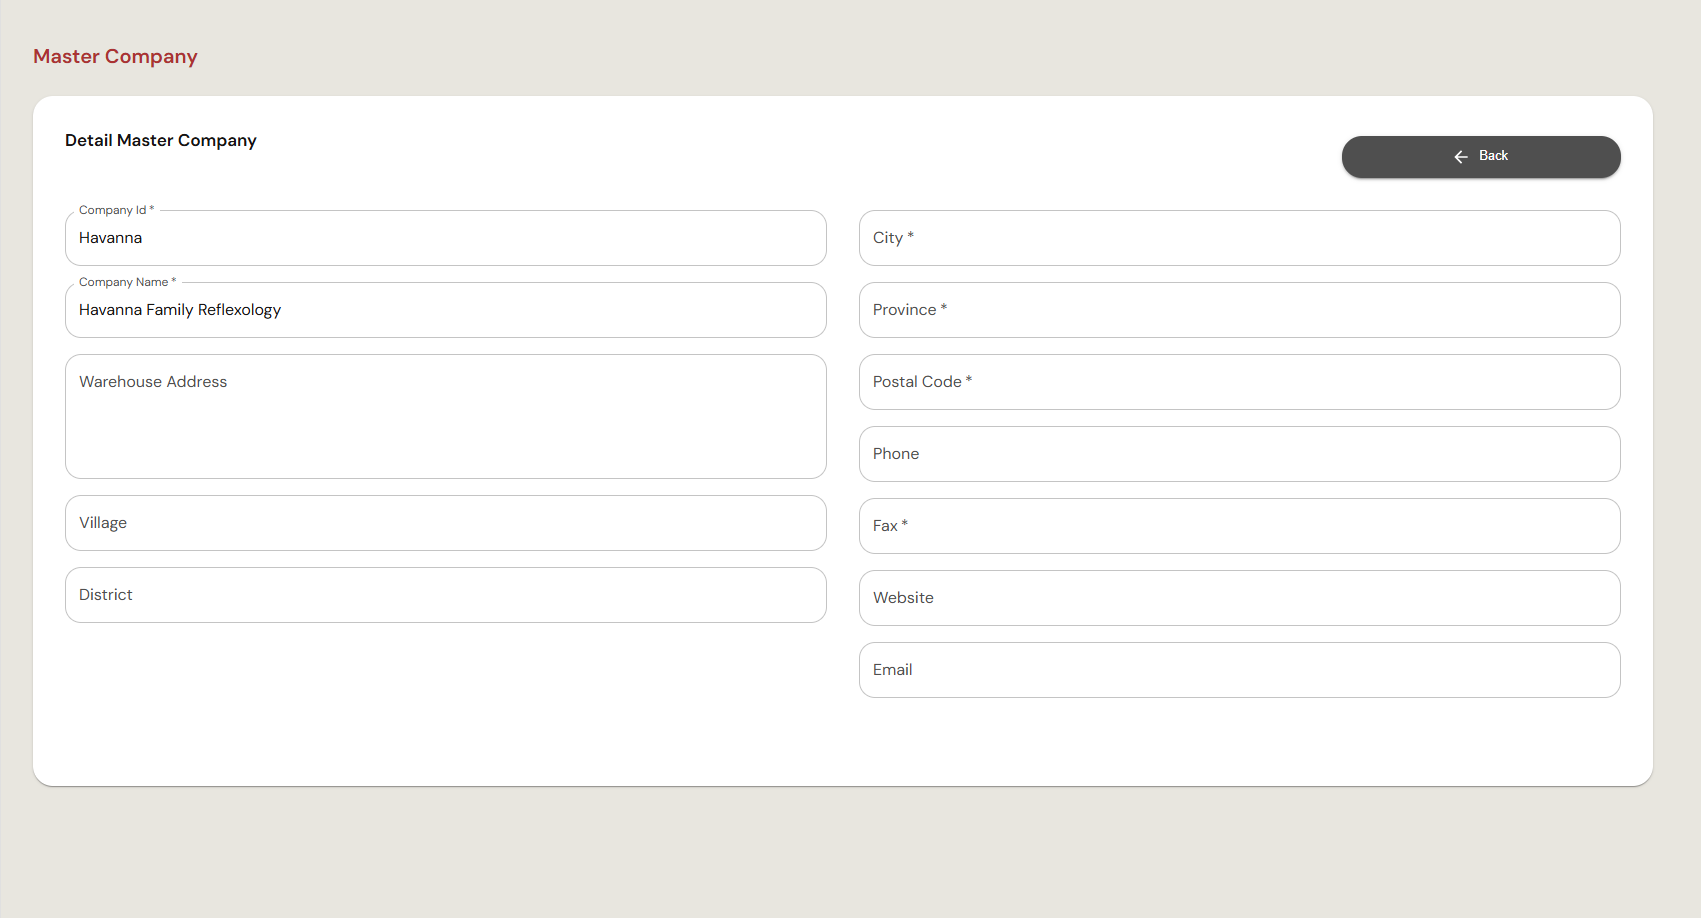Click the Master Company page title
Image resolution: width=1701 pixels, height=918 pixels.
115,57
